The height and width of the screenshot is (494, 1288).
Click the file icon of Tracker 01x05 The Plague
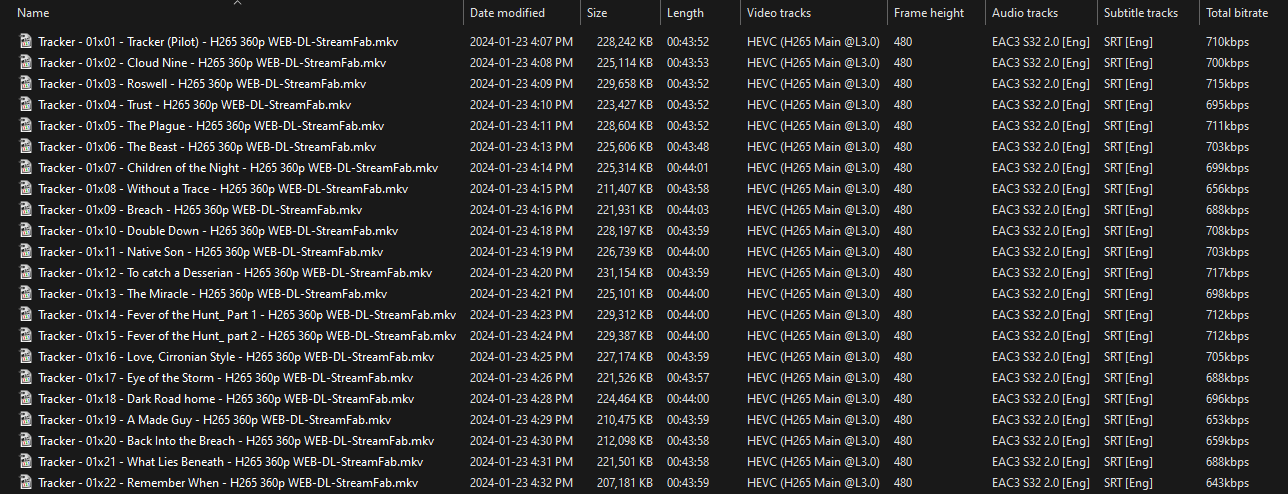click(26, 126)
